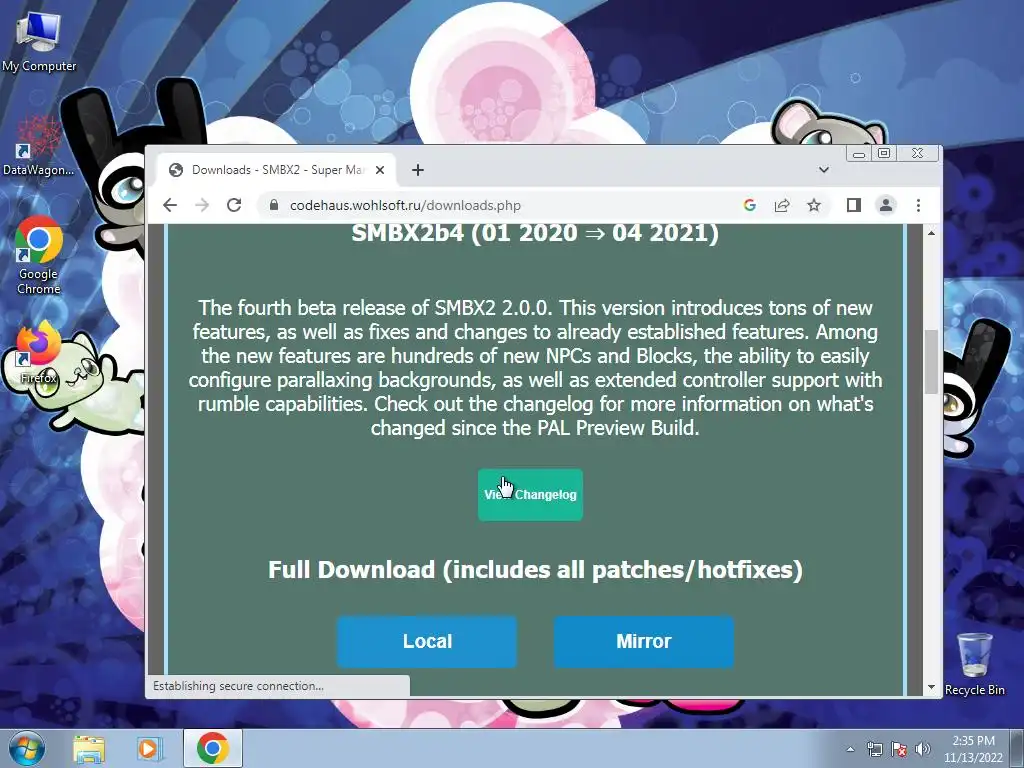Click the network tray icon
Viewport: 1024px width, 768px height.
[874, 749]
